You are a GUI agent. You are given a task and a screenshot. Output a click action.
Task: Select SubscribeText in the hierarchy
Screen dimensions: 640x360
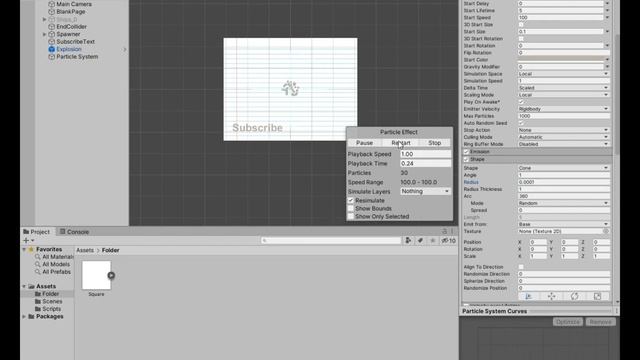[x=76, y=42]
